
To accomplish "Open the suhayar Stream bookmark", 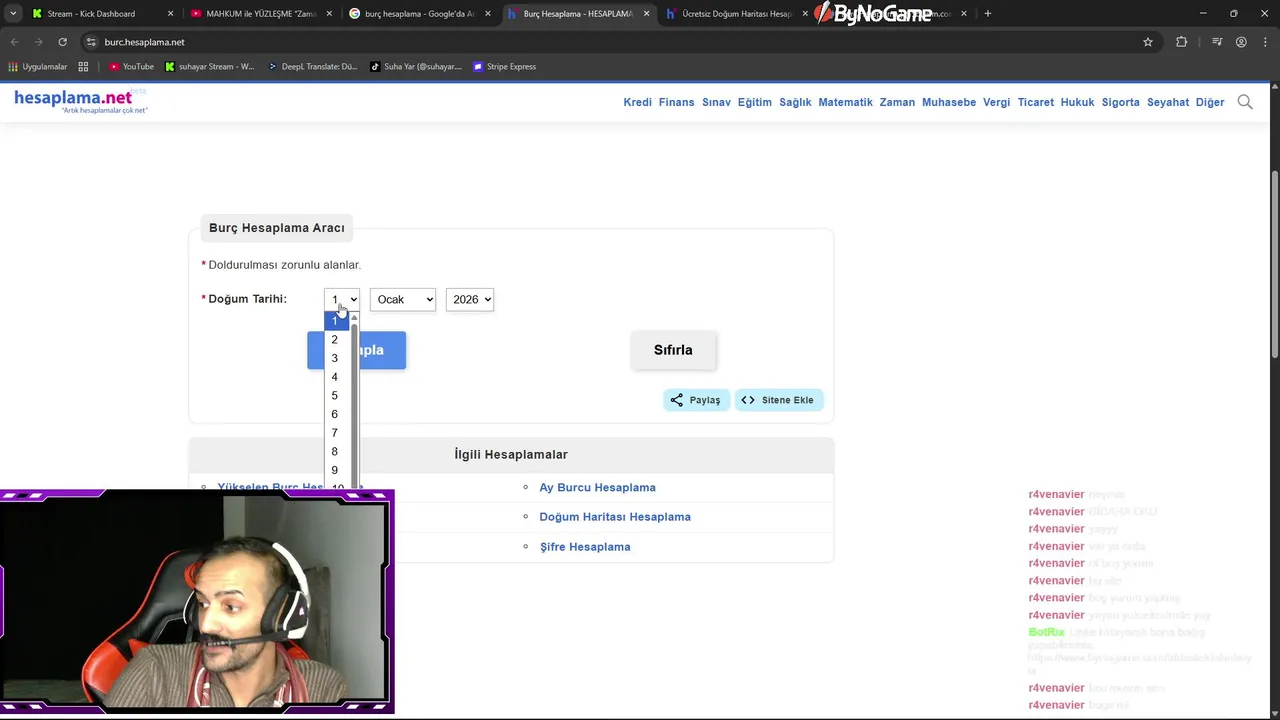I will click(x=210, y=67).
